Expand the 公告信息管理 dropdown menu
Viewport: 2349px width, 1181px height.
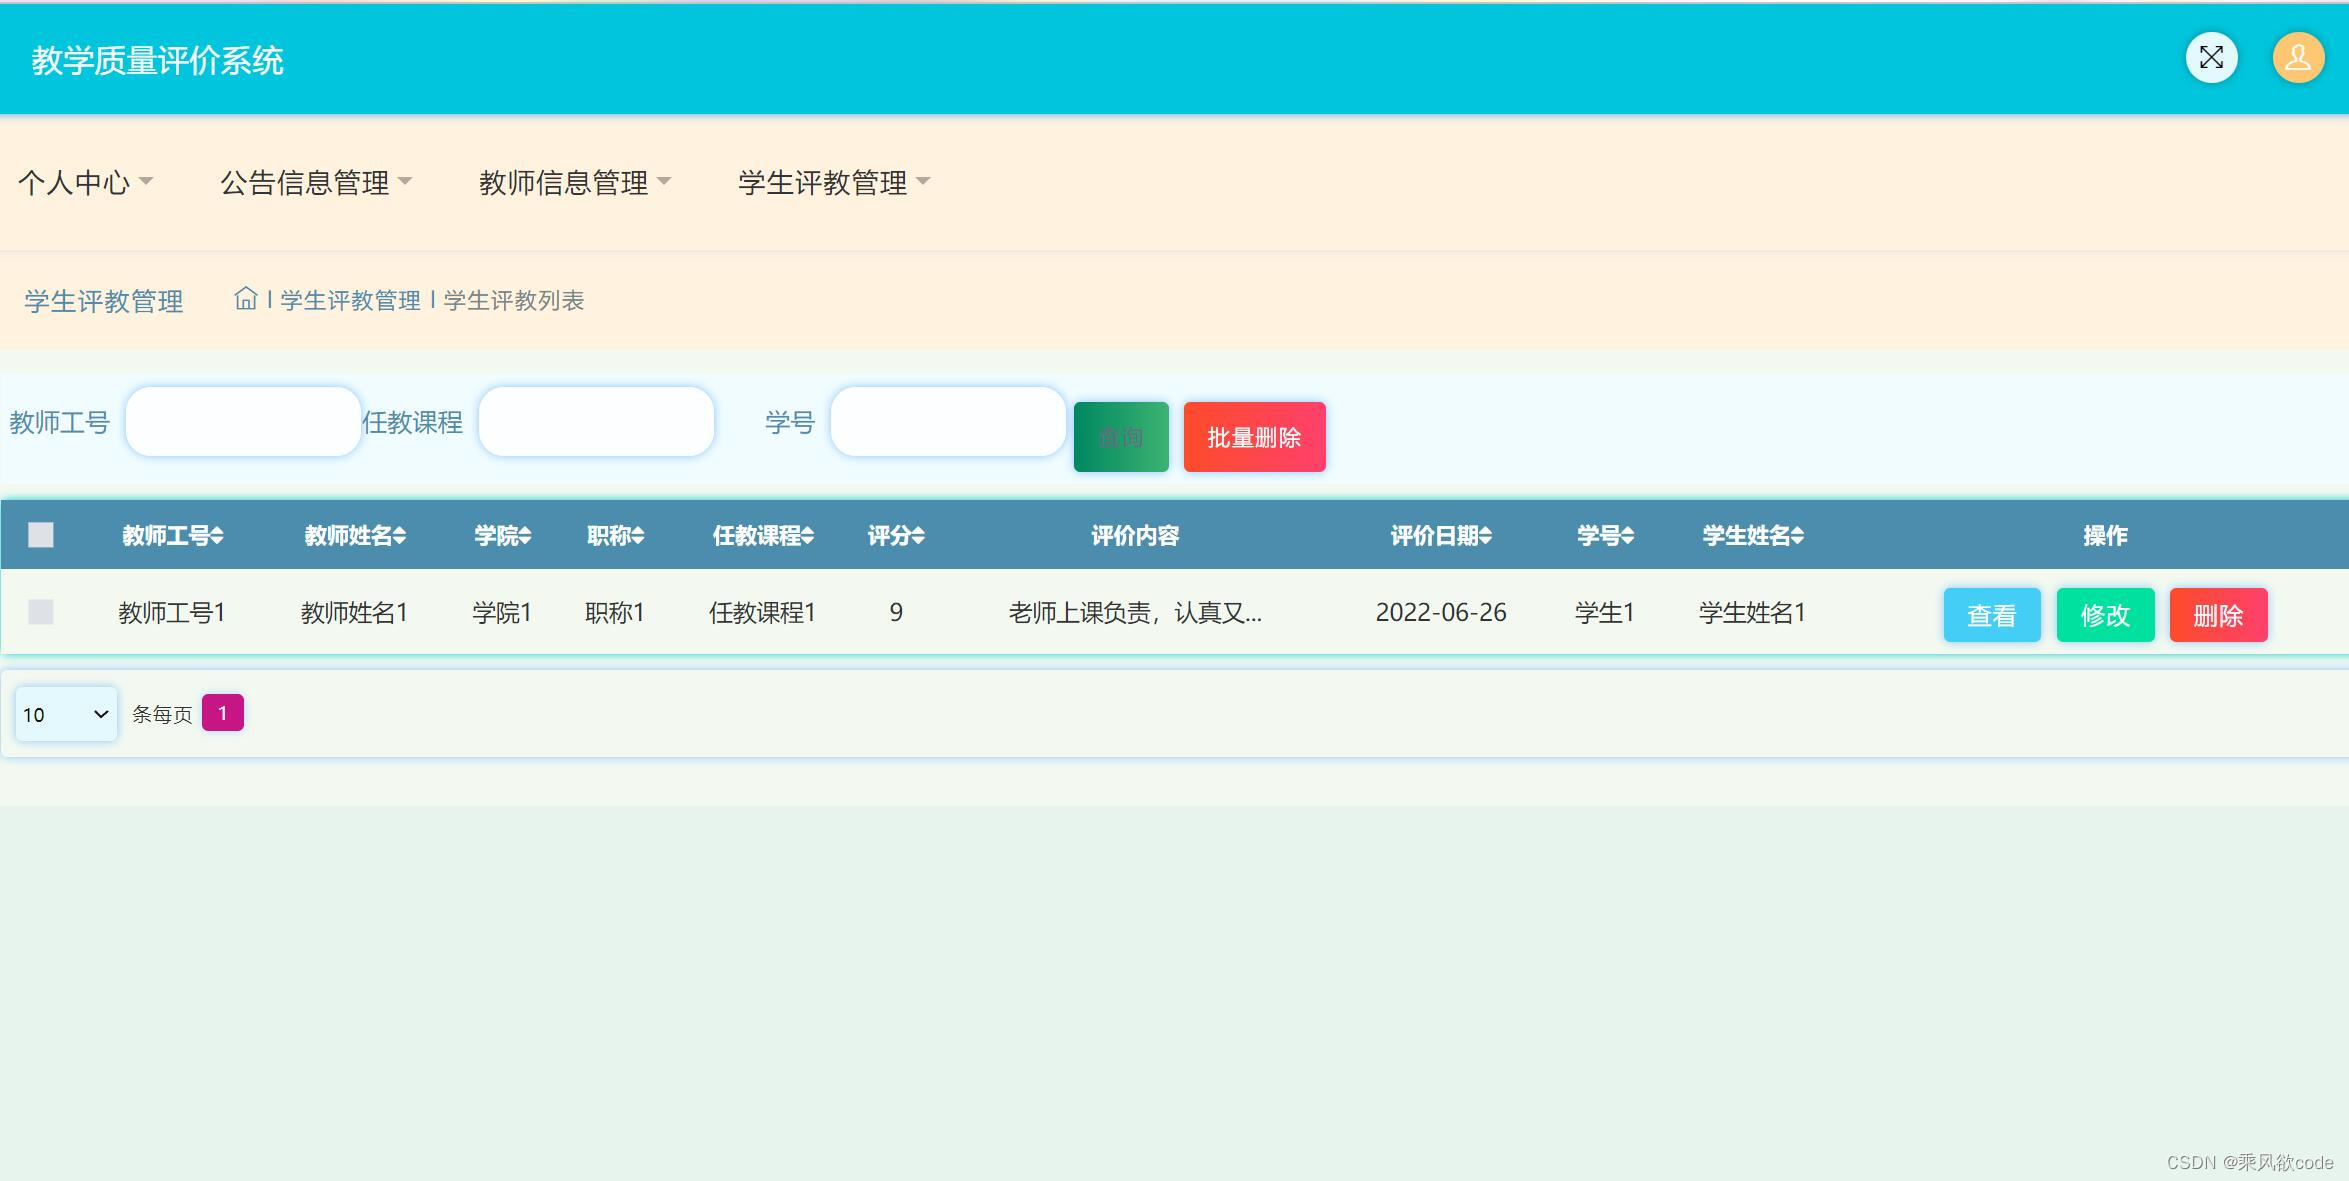[315, 182]
